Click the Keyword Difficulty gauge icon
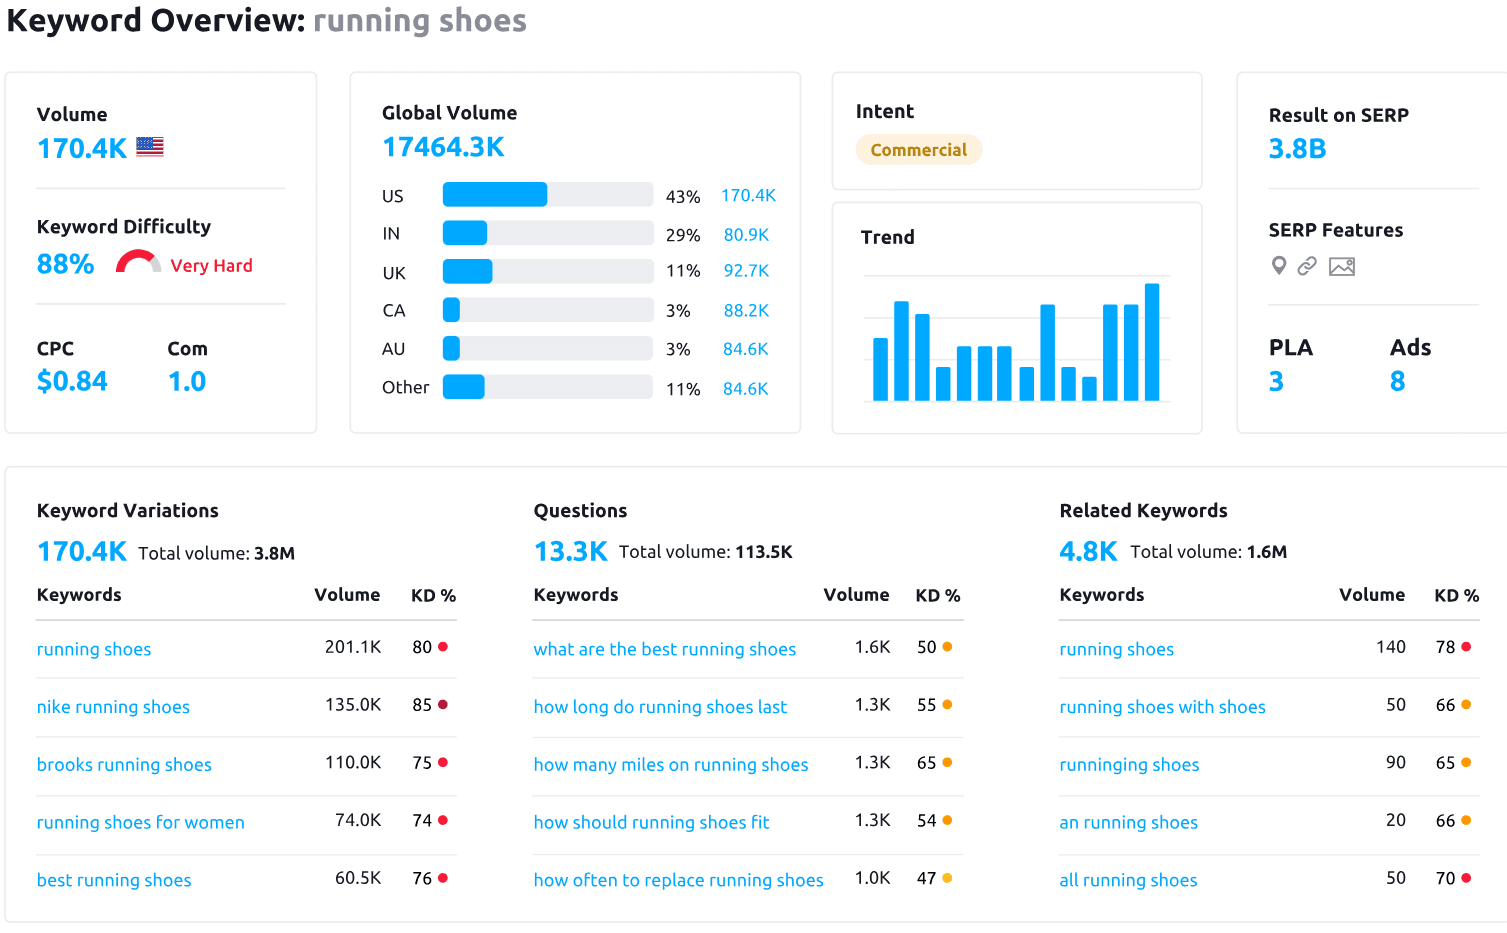This screenshot has width=1507, height=933. click(137, 260)
